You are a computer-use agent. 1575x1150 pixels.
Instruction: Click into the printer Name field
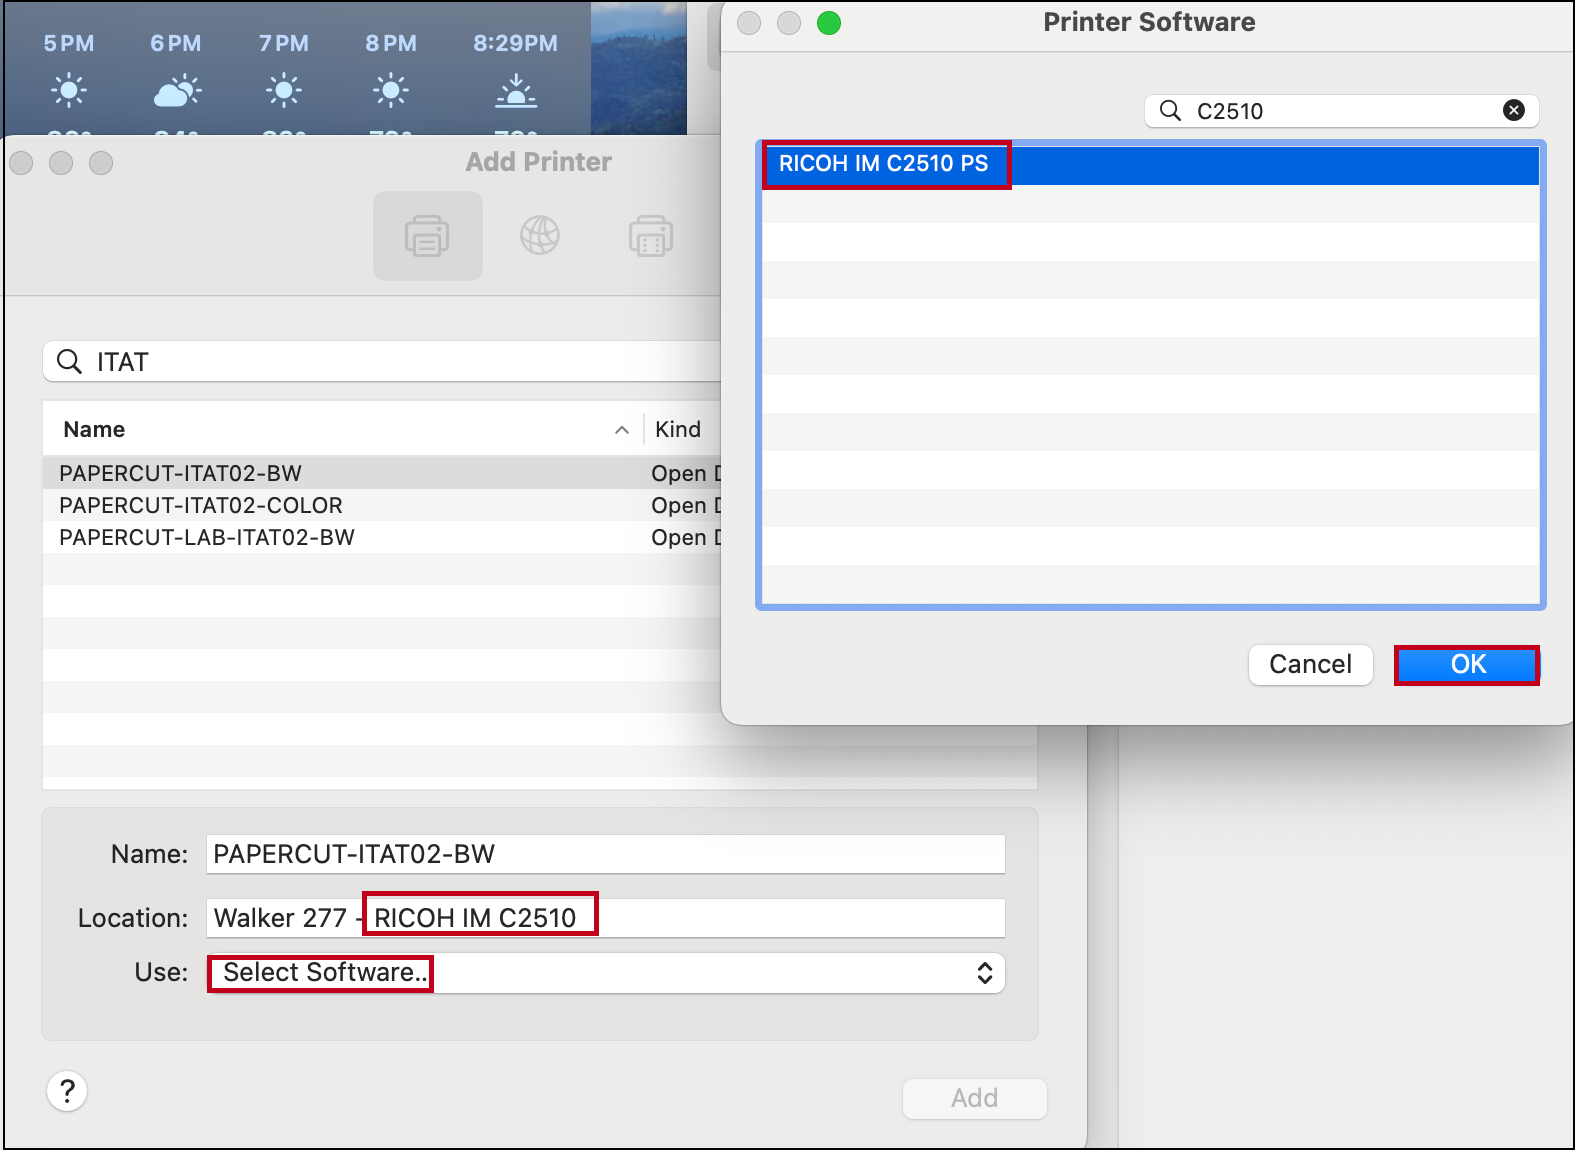tap(605, 855)
